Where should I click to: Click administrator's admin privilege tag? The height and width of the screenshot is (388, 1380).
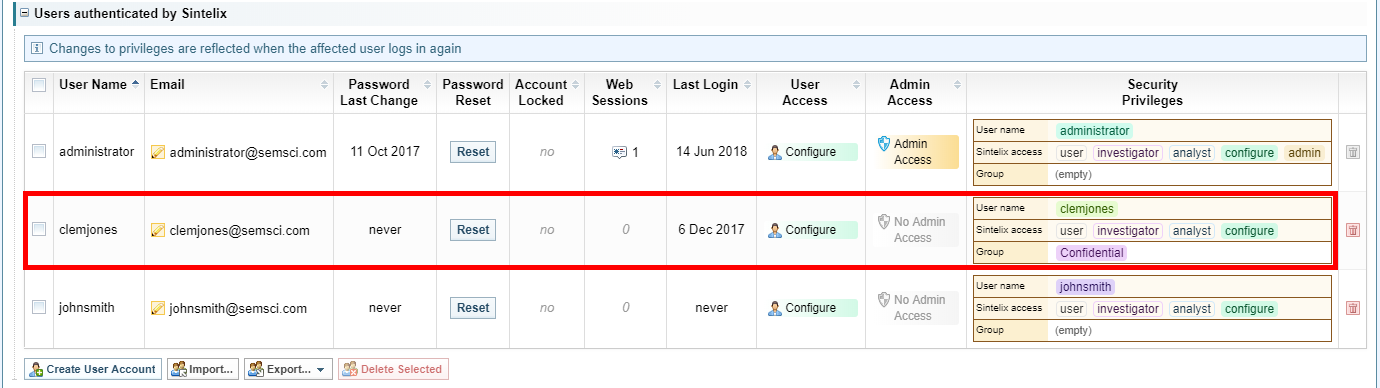[x=1304, y=153]
